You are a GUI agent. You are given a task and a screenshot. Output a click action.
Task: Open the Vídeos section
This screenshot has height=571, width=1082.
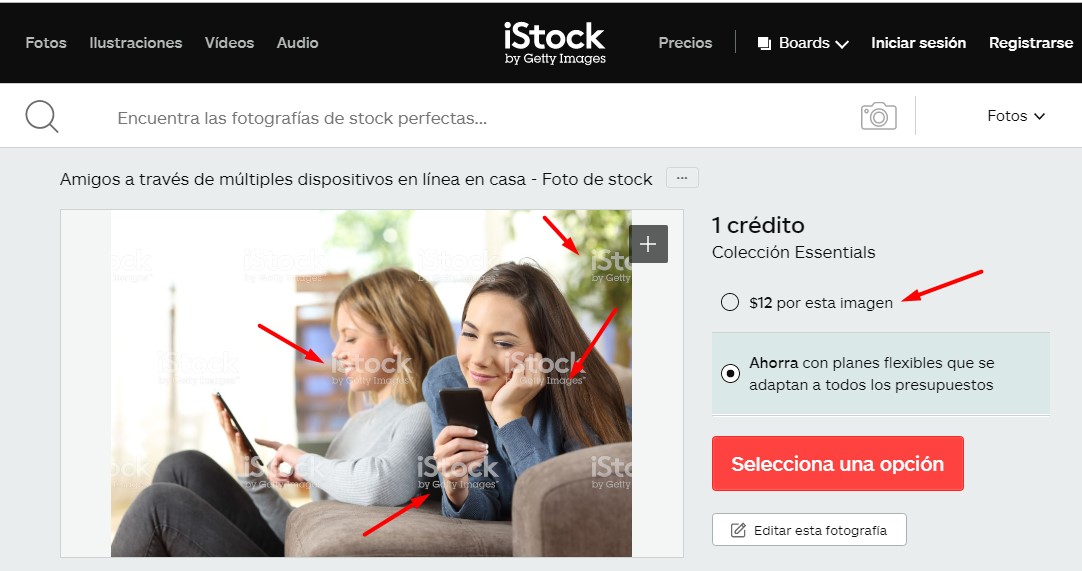pyautogui.click(x=229, y=43)
